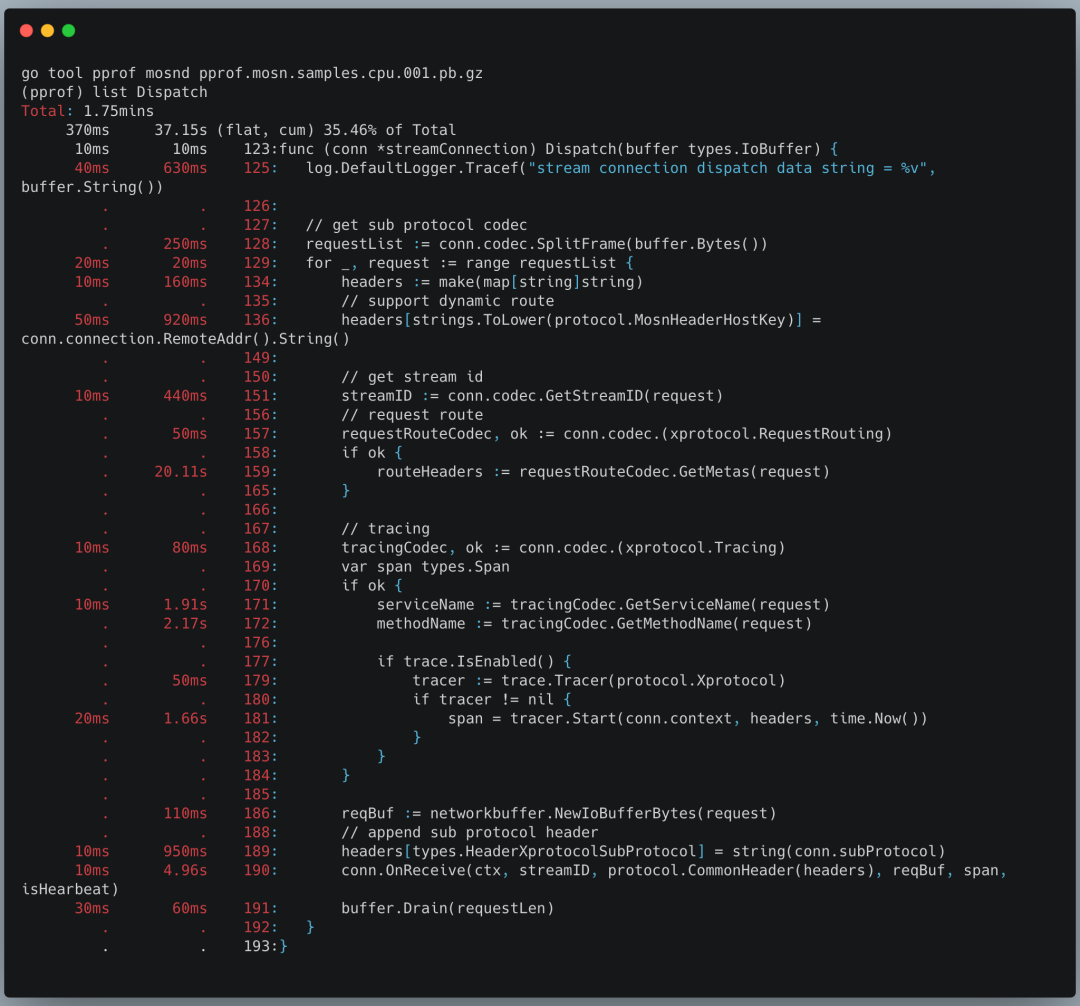Screen dimensions: 1080x1006
Task: Click the buffer.Drain(requestLen) line 191
Action: (447, 908)
